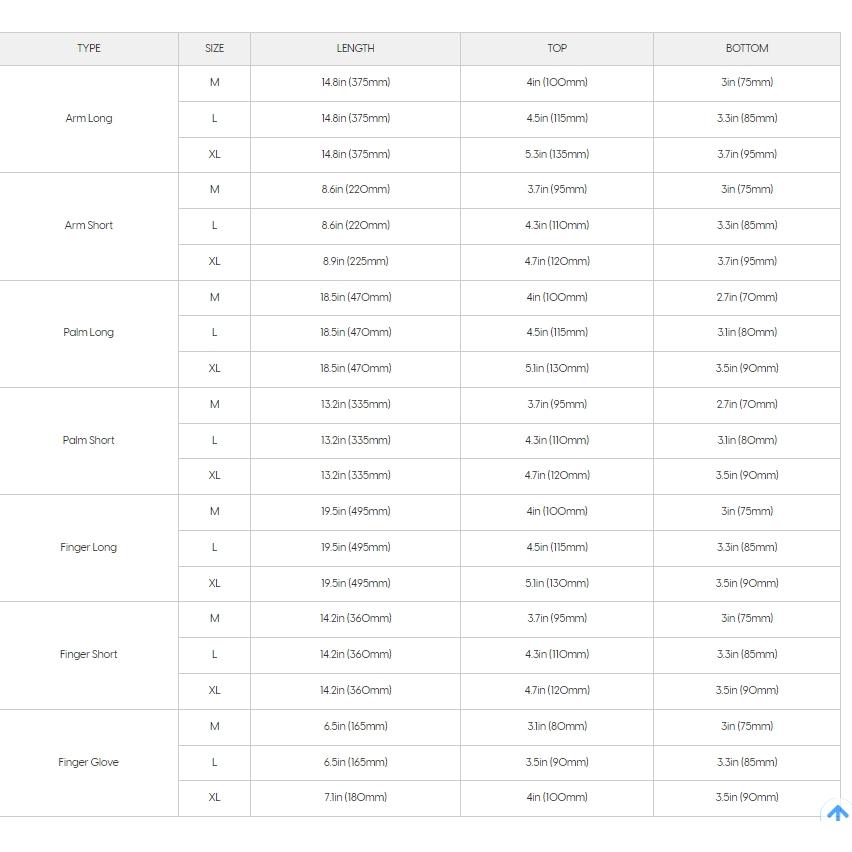Click the Finger Long type cell
Screen dimensions: 852x852
coord(89,547)
